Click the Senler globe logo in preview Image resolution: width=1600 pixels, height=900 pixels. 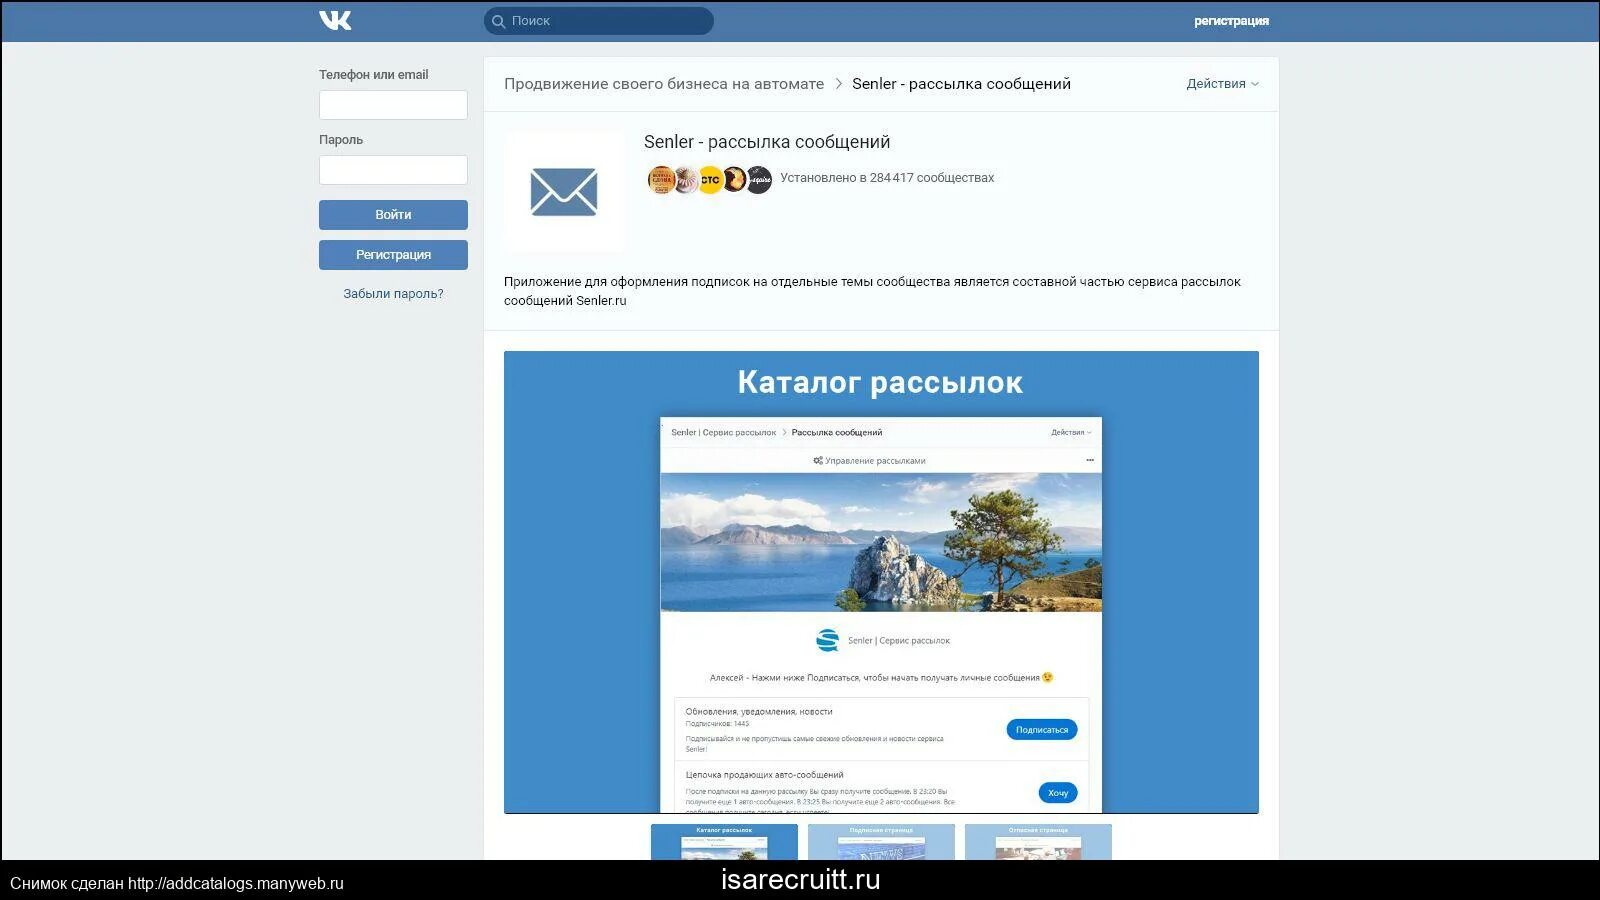pyautogui.click(x=827, y=640)
